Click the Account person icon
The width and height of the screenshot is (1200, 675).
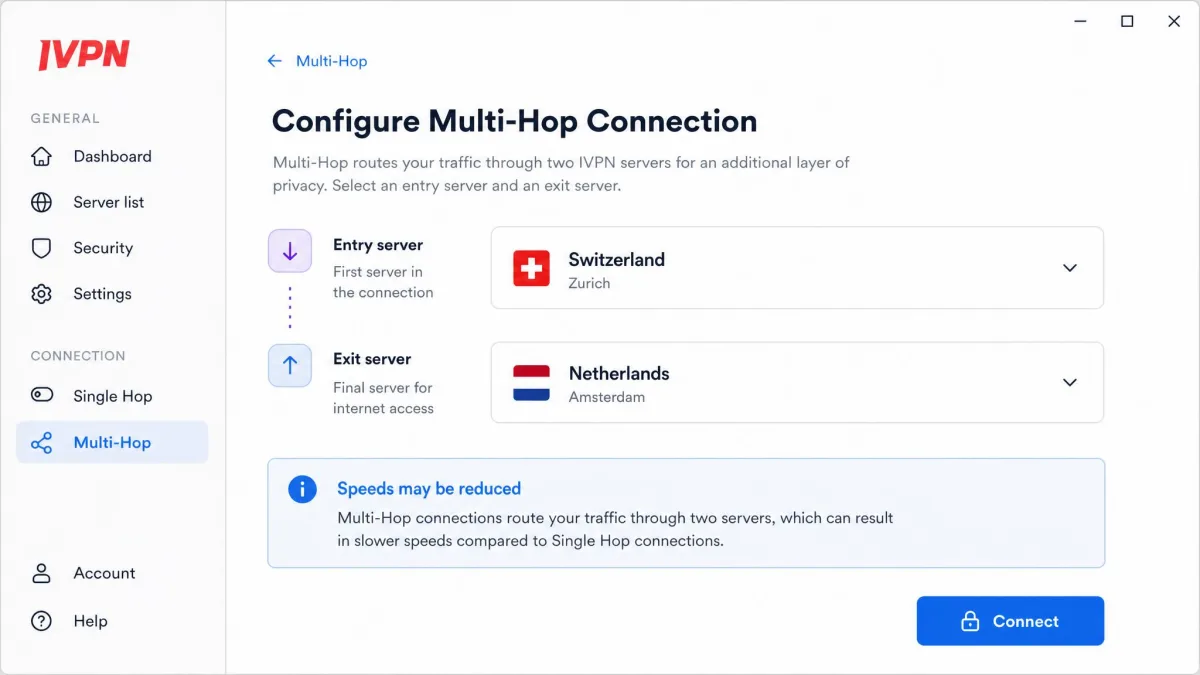[x=41, y=573]
